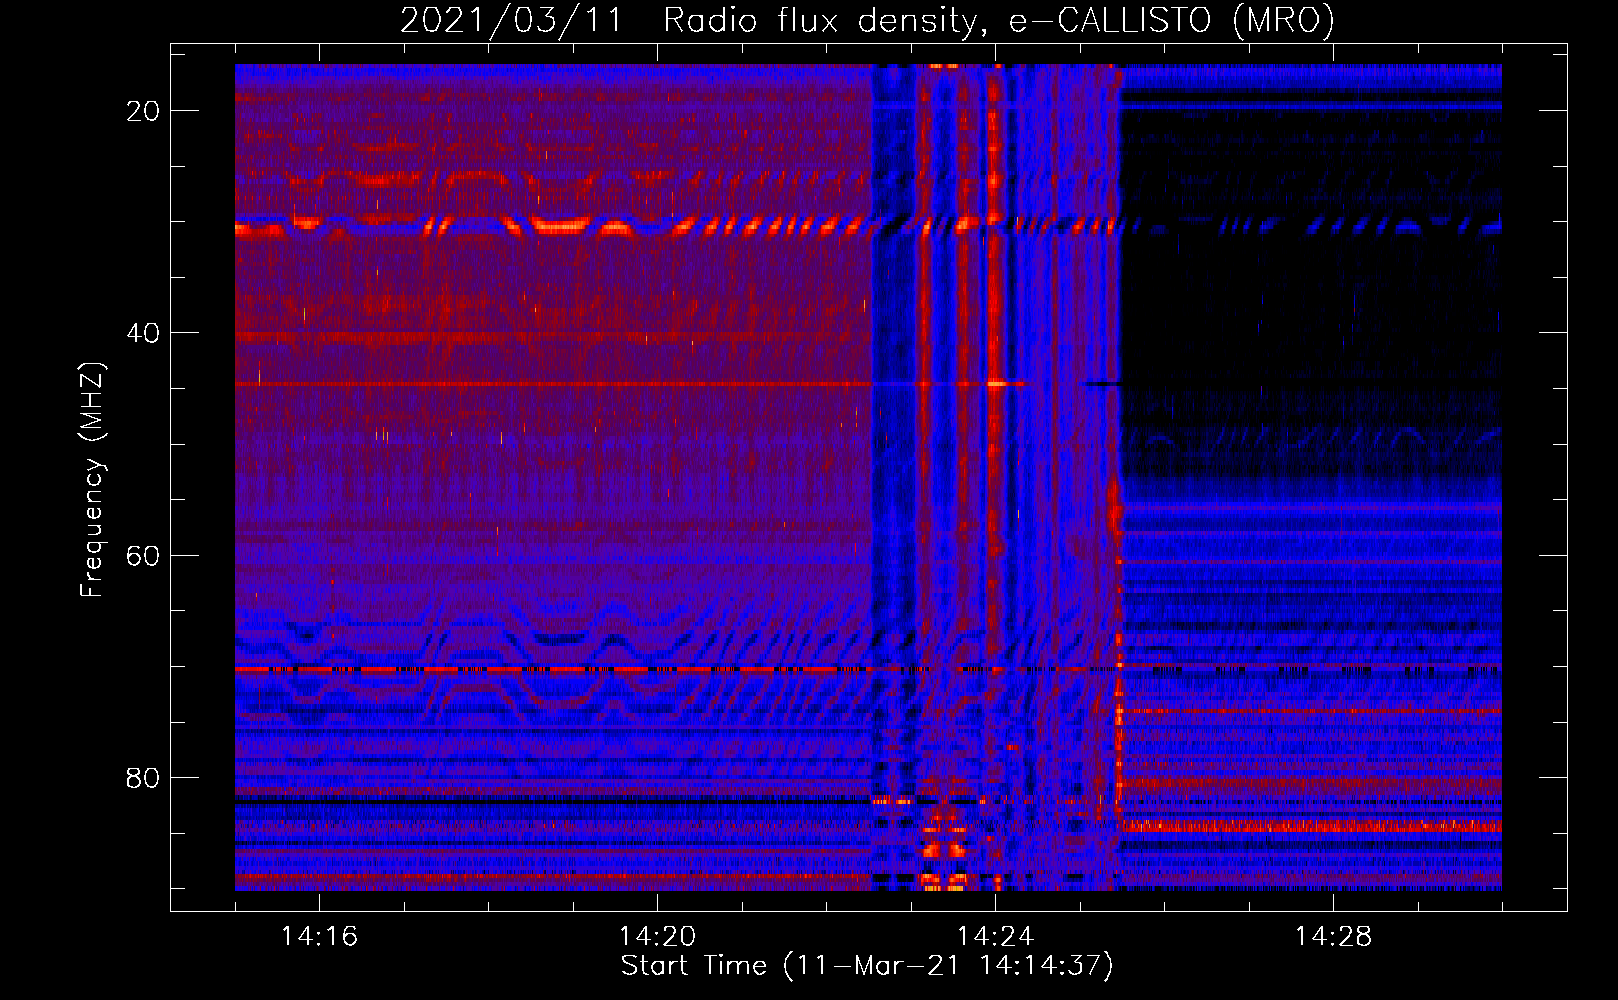The height and width of the screenshot is (1000, 1618).
Task: Click the '14:24' time tick label
Action: pos(995,936)
